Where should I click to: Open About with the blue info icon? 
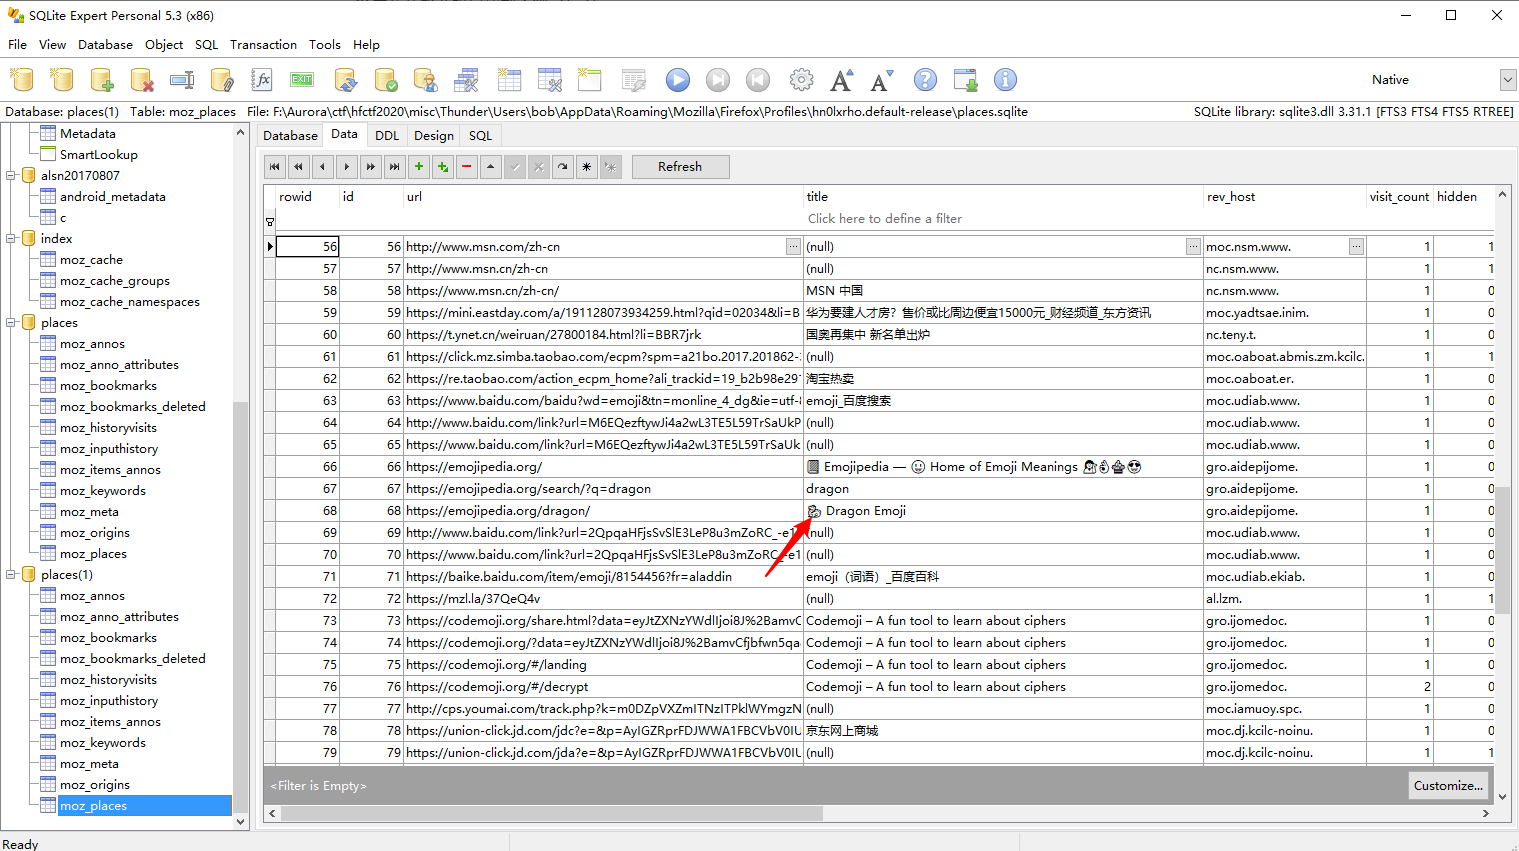(1006, 80)
